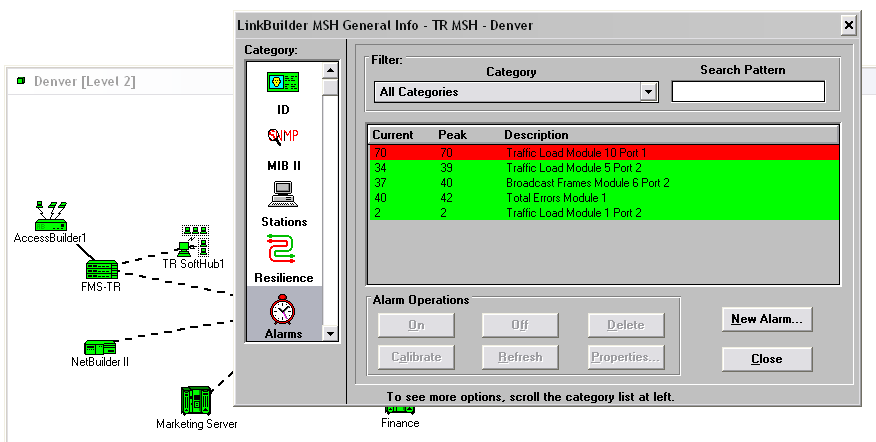876x442 pixels.
Task: Click the green Denver map window icon
Action: click(x=21, y=81)
